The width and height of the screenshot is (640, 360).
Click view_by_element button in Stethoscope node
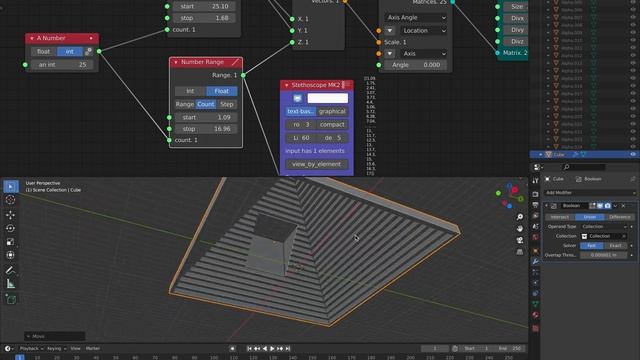317,164
